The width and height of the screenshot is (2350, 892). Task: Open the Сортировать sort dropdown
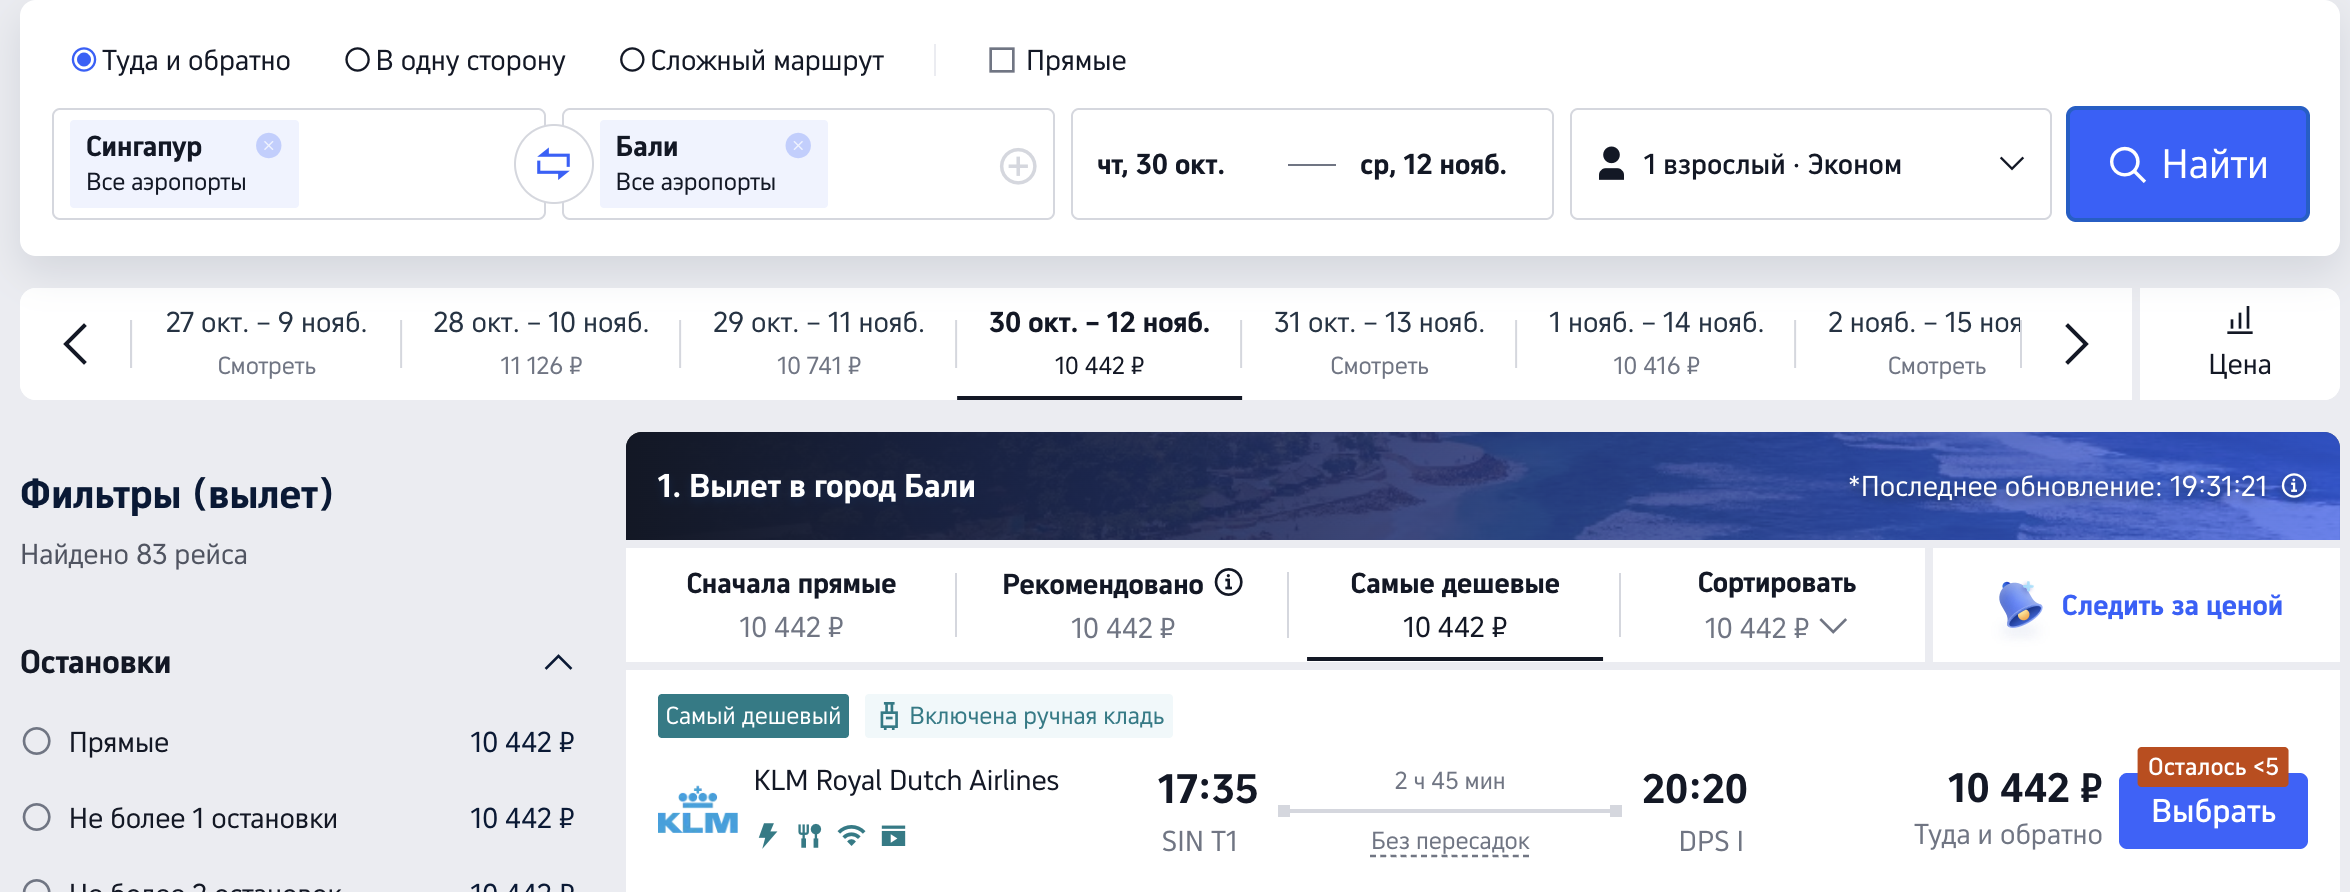tap(1776, 605)
